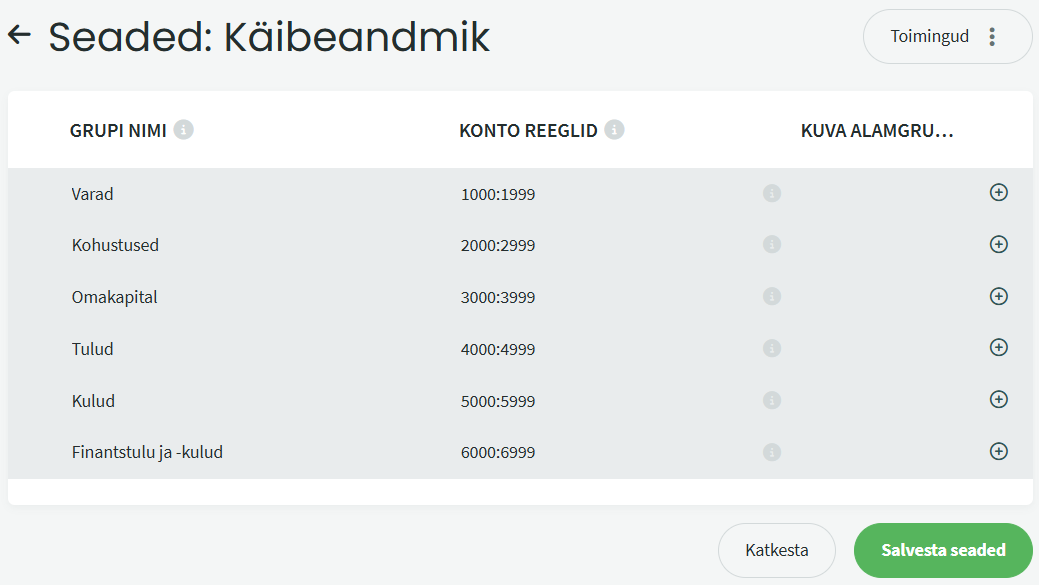Add subgroup to Omakapital row
The height and width of the screenshot is (585, 1039).
998,296
